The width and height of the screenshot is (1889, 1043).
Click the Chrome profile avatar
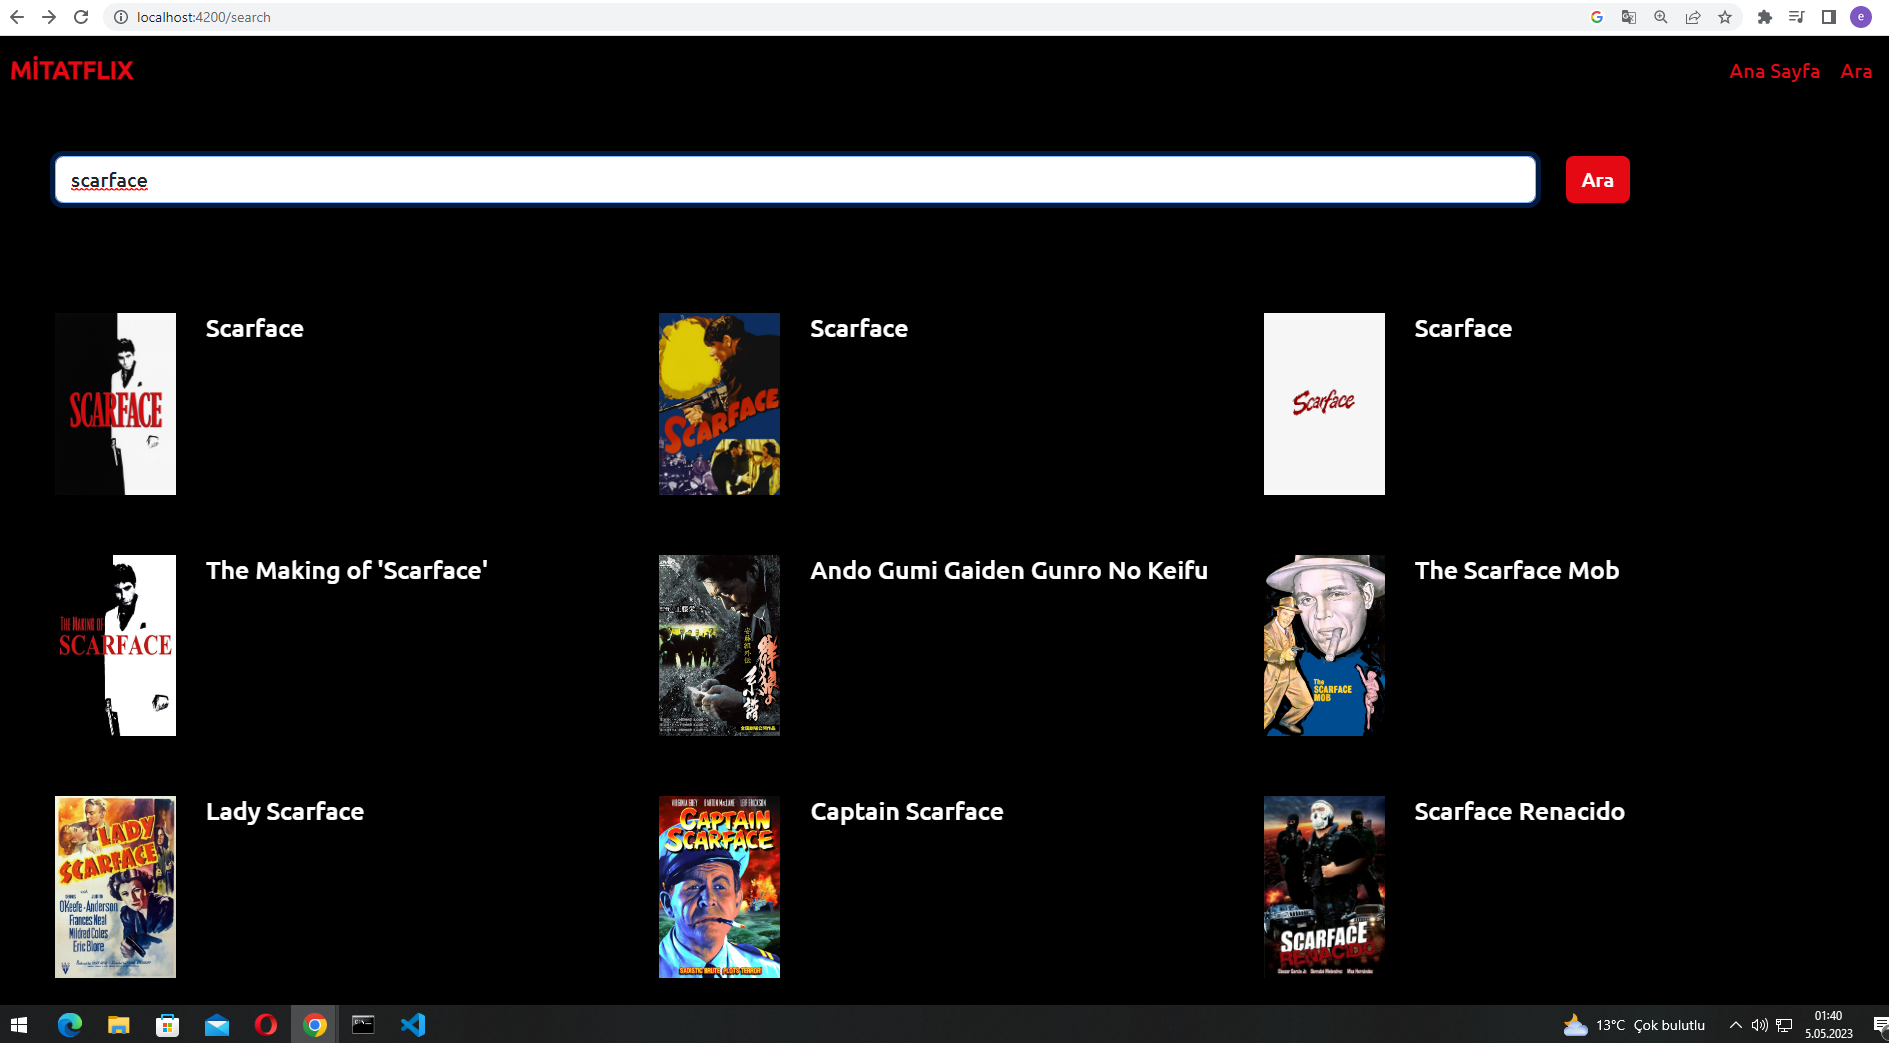coord(1860,17)
